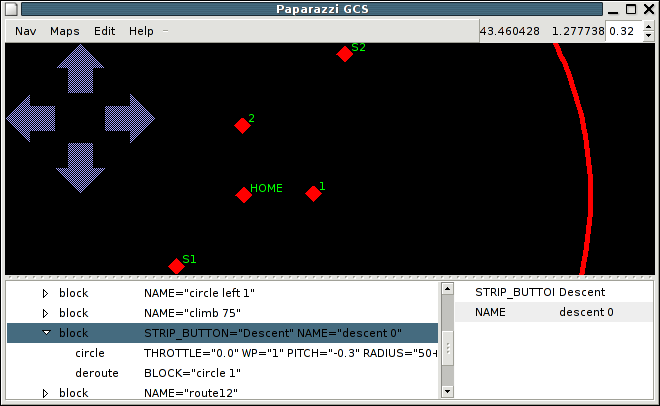Select the S2 waypoint diamond
Screen dimensions: 660x406
pyautogui.click(x=344, y=54)
